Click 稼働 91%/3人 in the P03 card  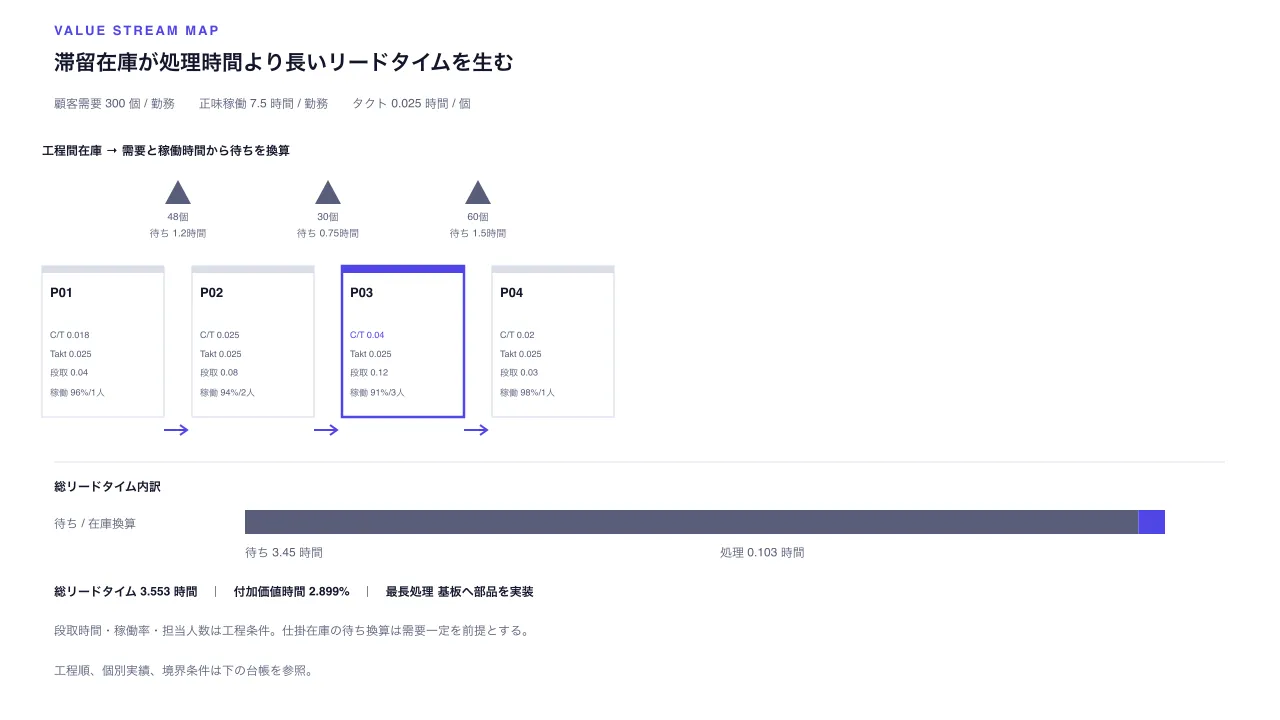(377, 393)
